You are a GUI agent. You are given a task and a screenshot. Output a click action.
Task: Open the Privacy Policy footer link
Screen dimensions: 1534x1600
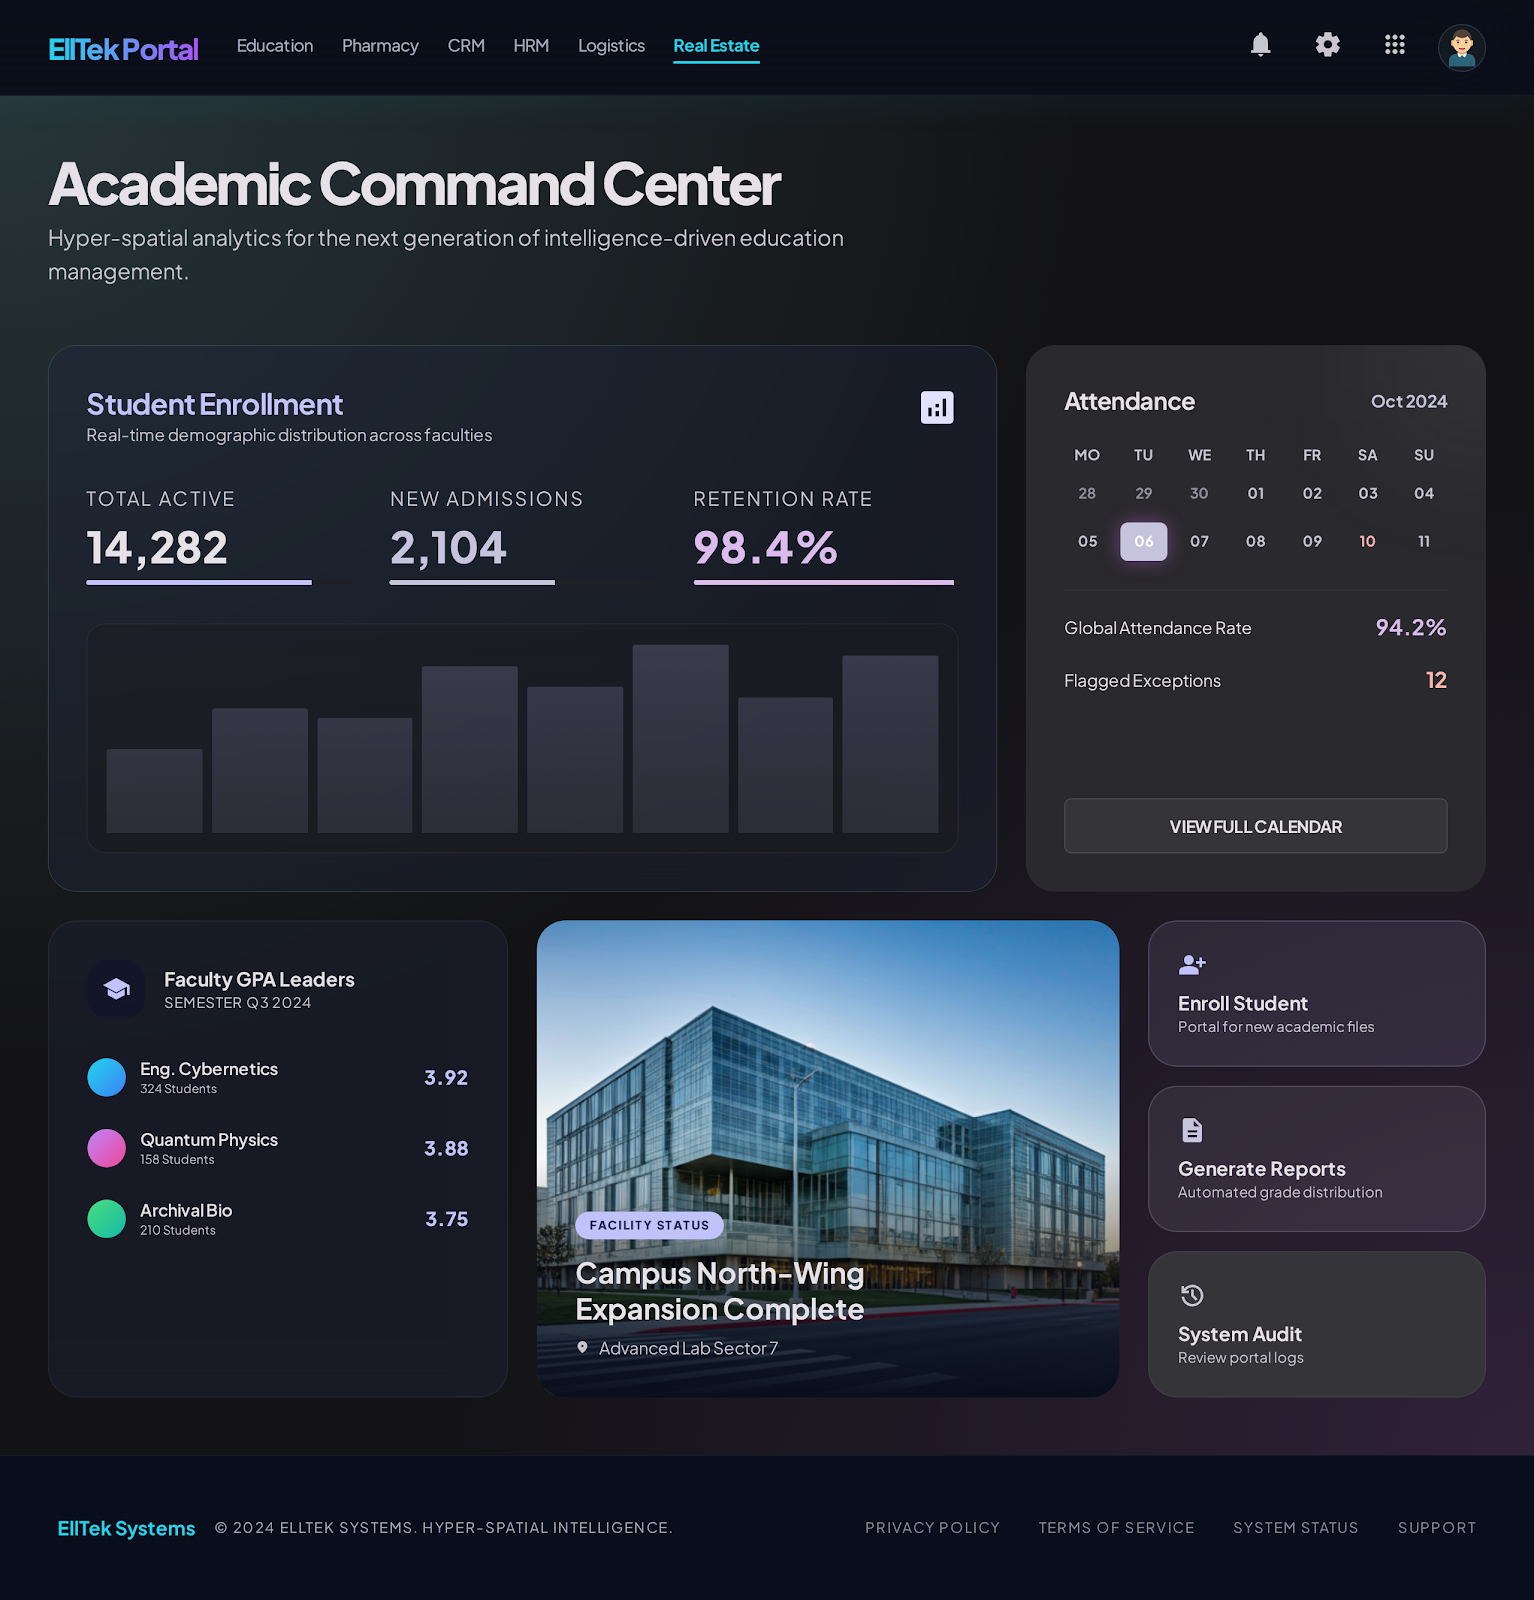point(932,1528)
